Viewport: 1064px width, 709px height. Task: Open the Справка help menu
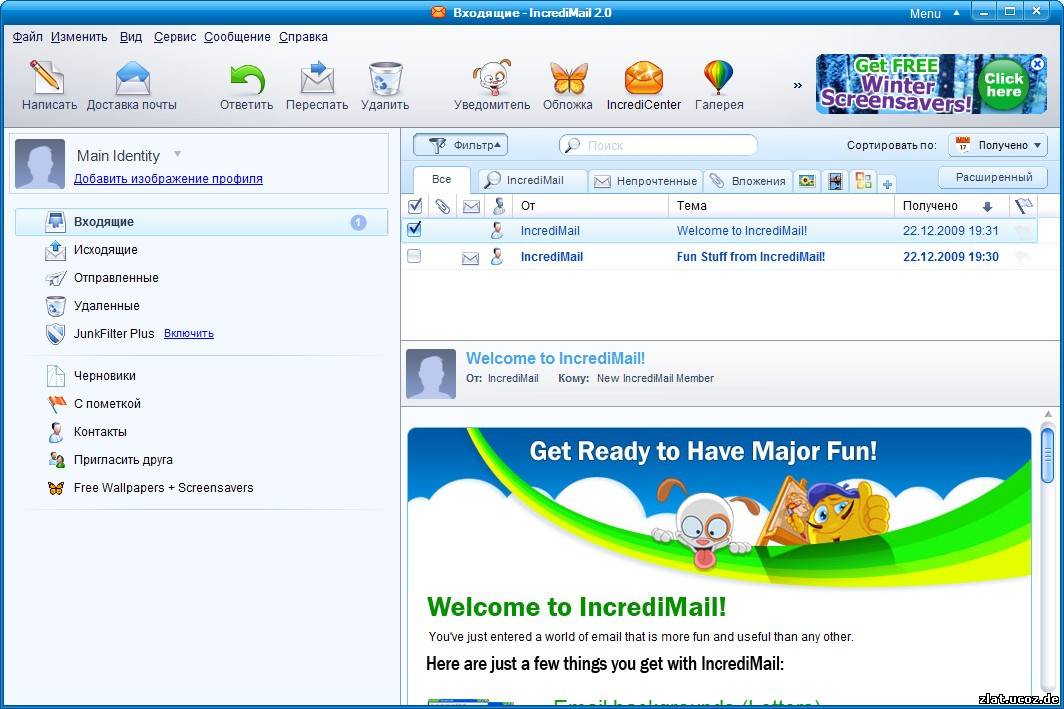click(x=303, y=37)
